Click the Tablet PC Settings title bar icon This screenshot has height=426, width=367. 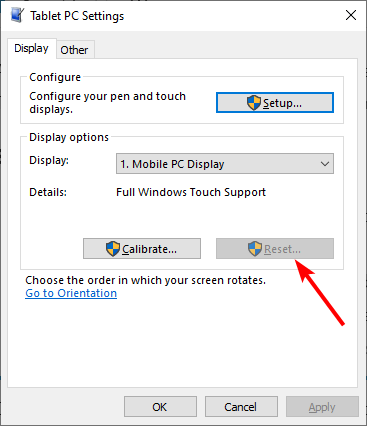coord(17,15)
